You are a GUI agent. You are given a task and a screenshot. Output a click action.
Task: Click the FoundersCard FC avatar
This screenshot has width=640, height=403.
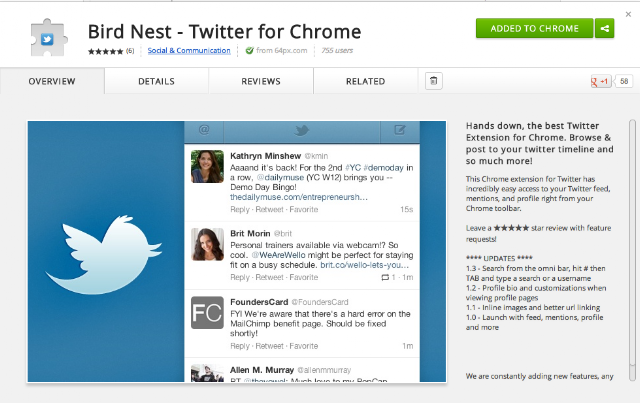coord(207,312)
